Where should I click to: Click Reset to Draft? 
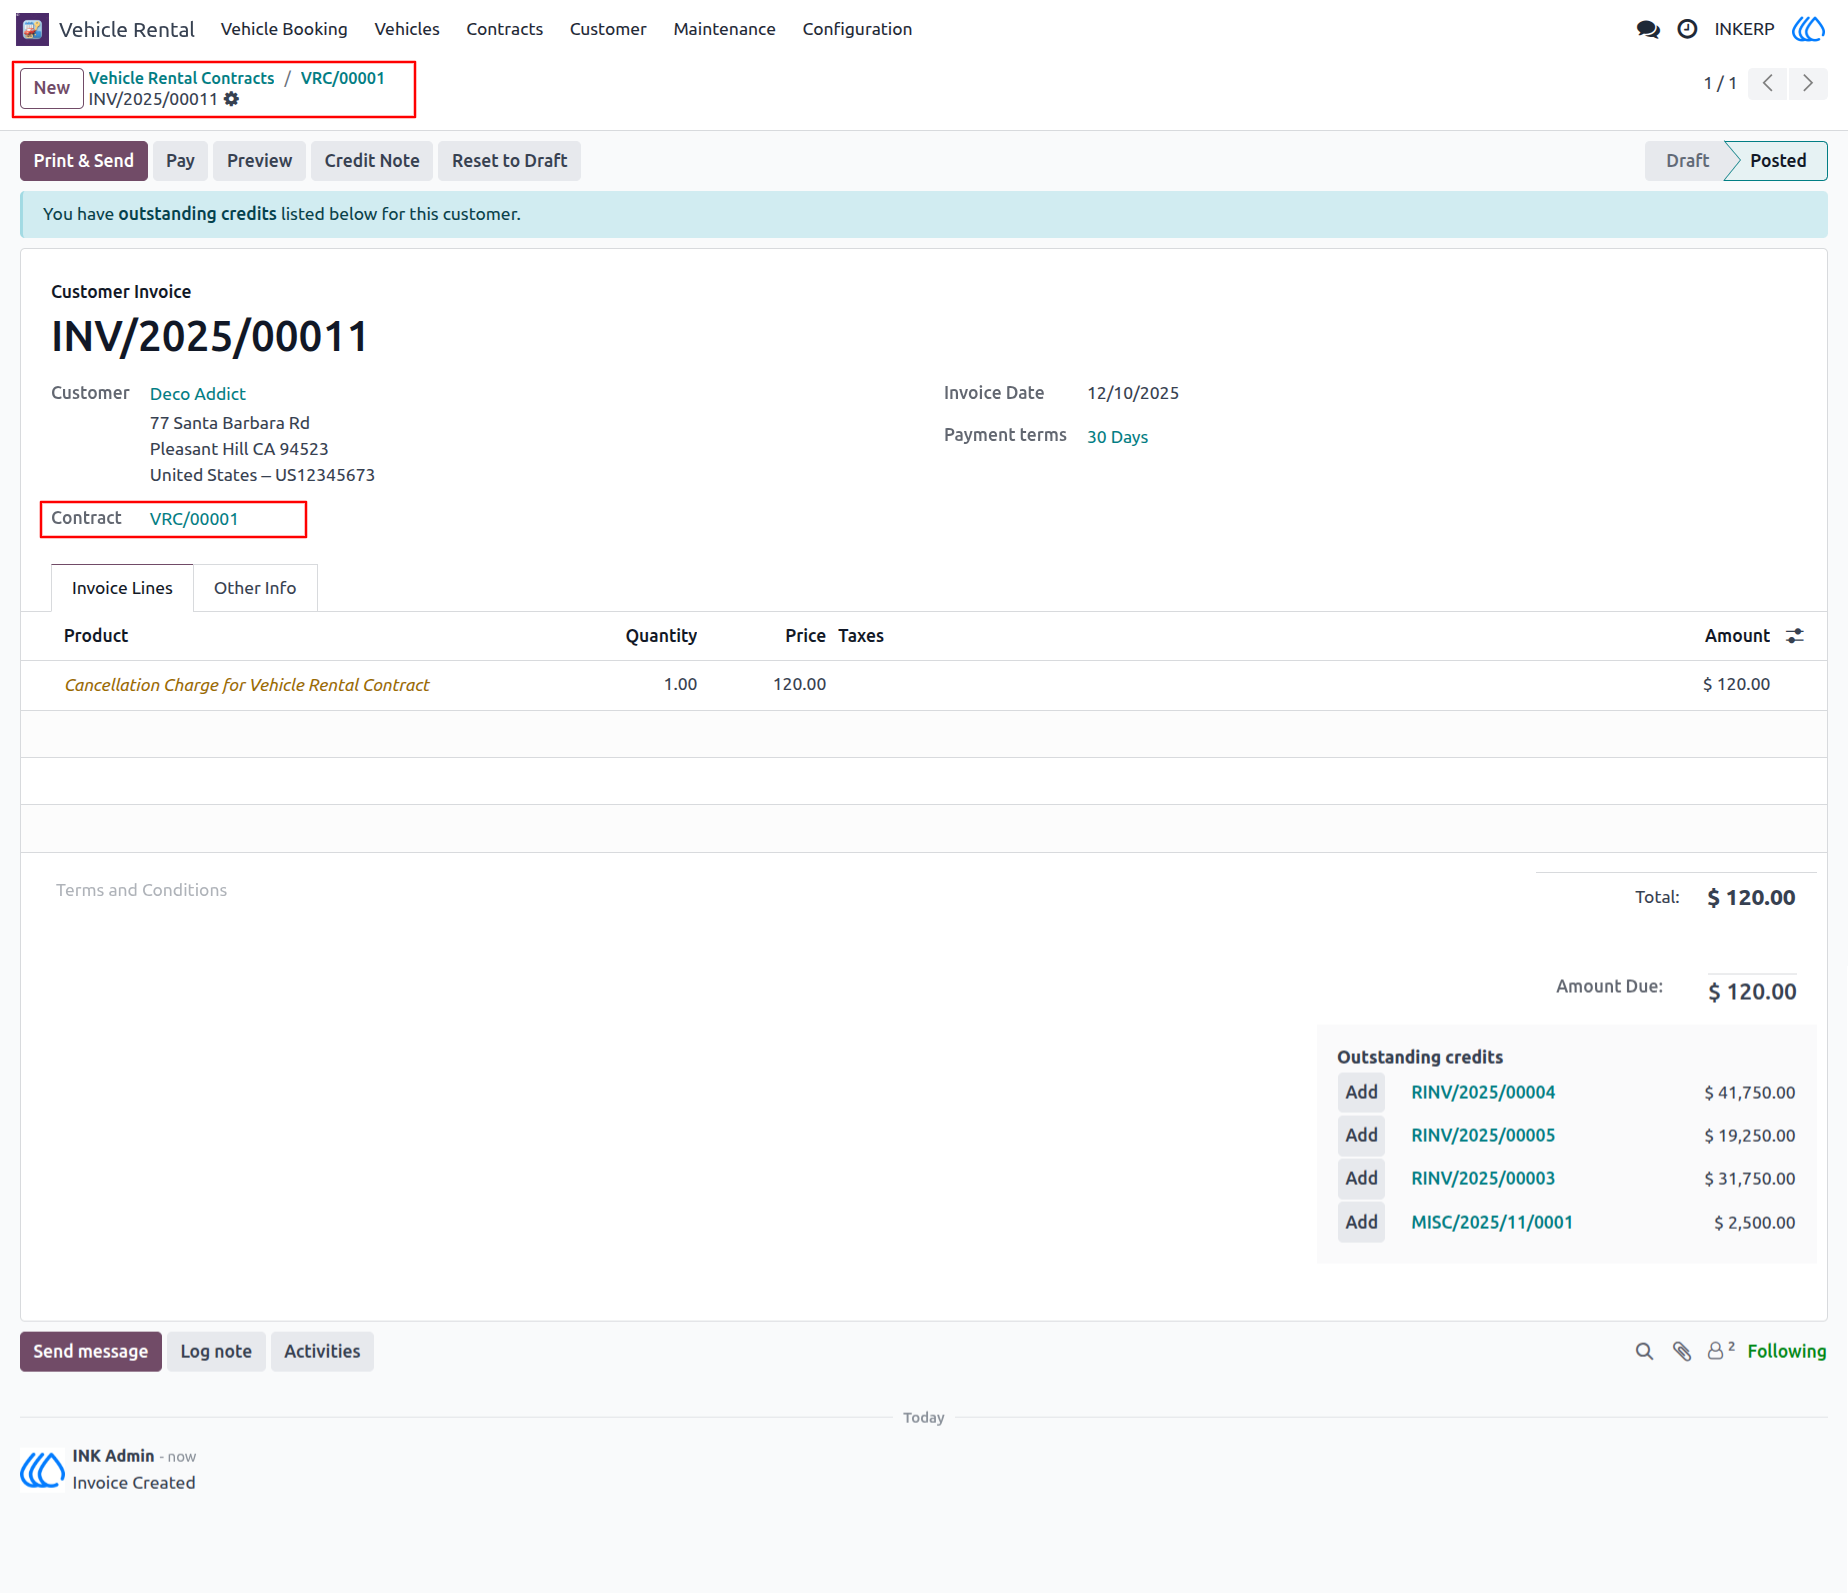[509, 161]
